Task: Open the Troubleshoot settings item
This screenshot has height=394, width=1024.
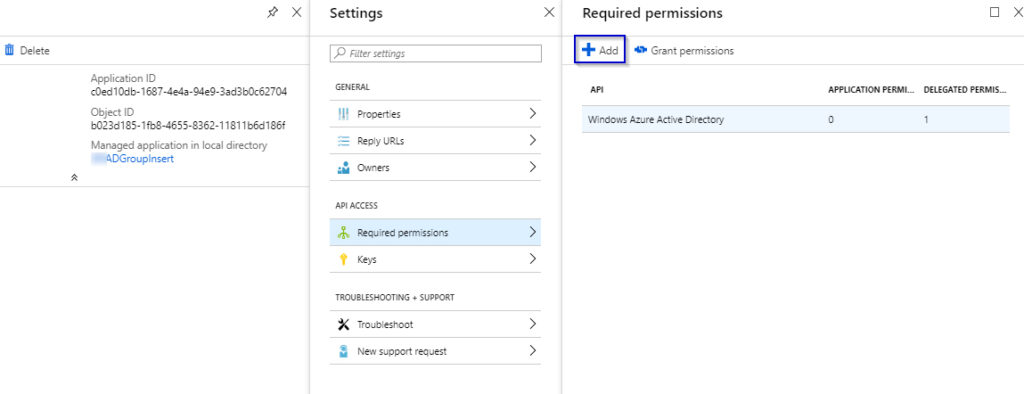Action: pyautogui.click(x=435, y=324)
